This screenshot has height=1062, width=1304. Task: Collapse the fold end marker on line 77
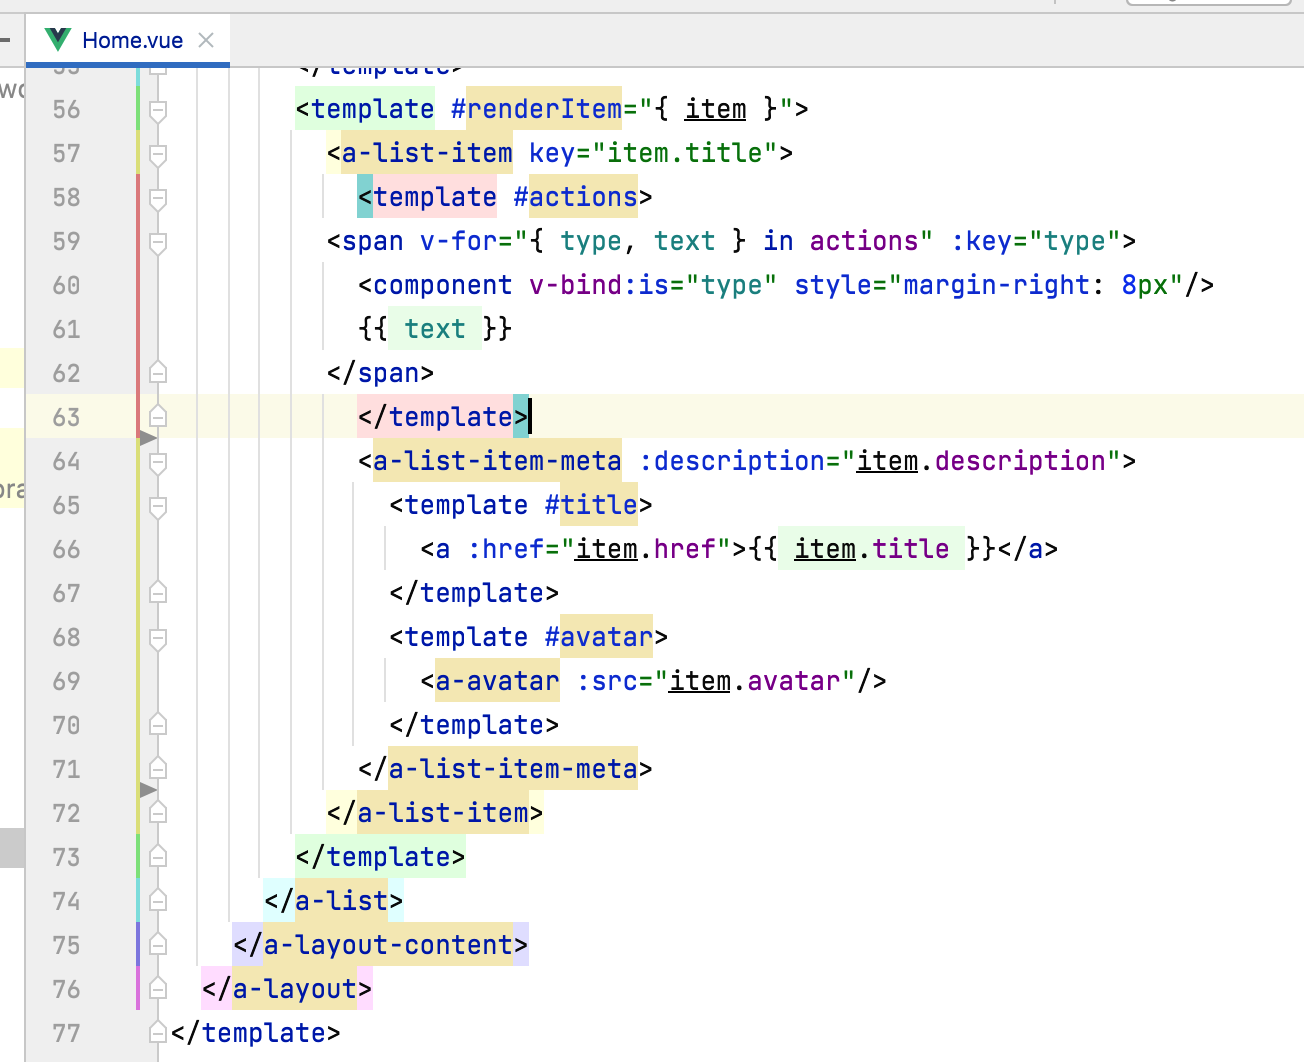pos(158,1033)
